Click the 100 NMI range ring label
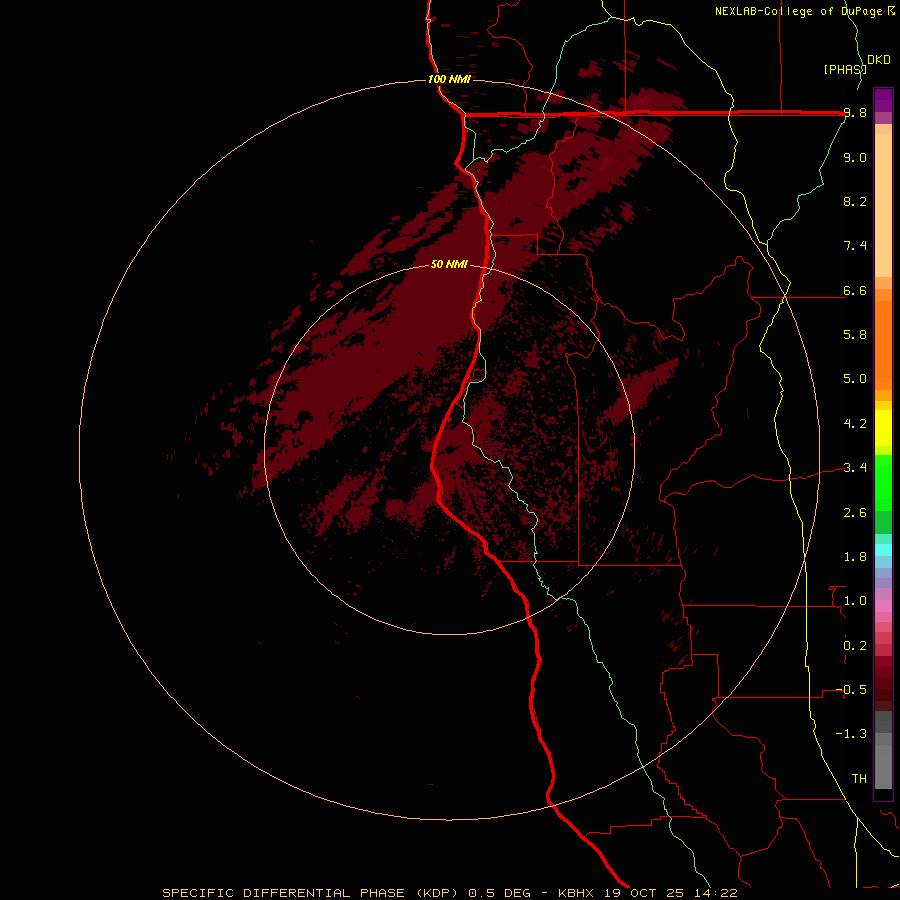 (x=449, y=79)
